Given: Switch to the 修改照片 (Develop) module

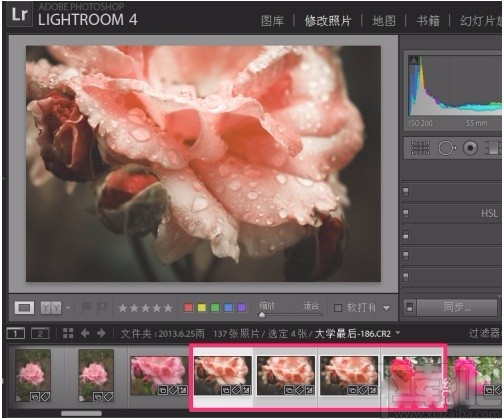Looking at the screenshot, I should (328, 21).
